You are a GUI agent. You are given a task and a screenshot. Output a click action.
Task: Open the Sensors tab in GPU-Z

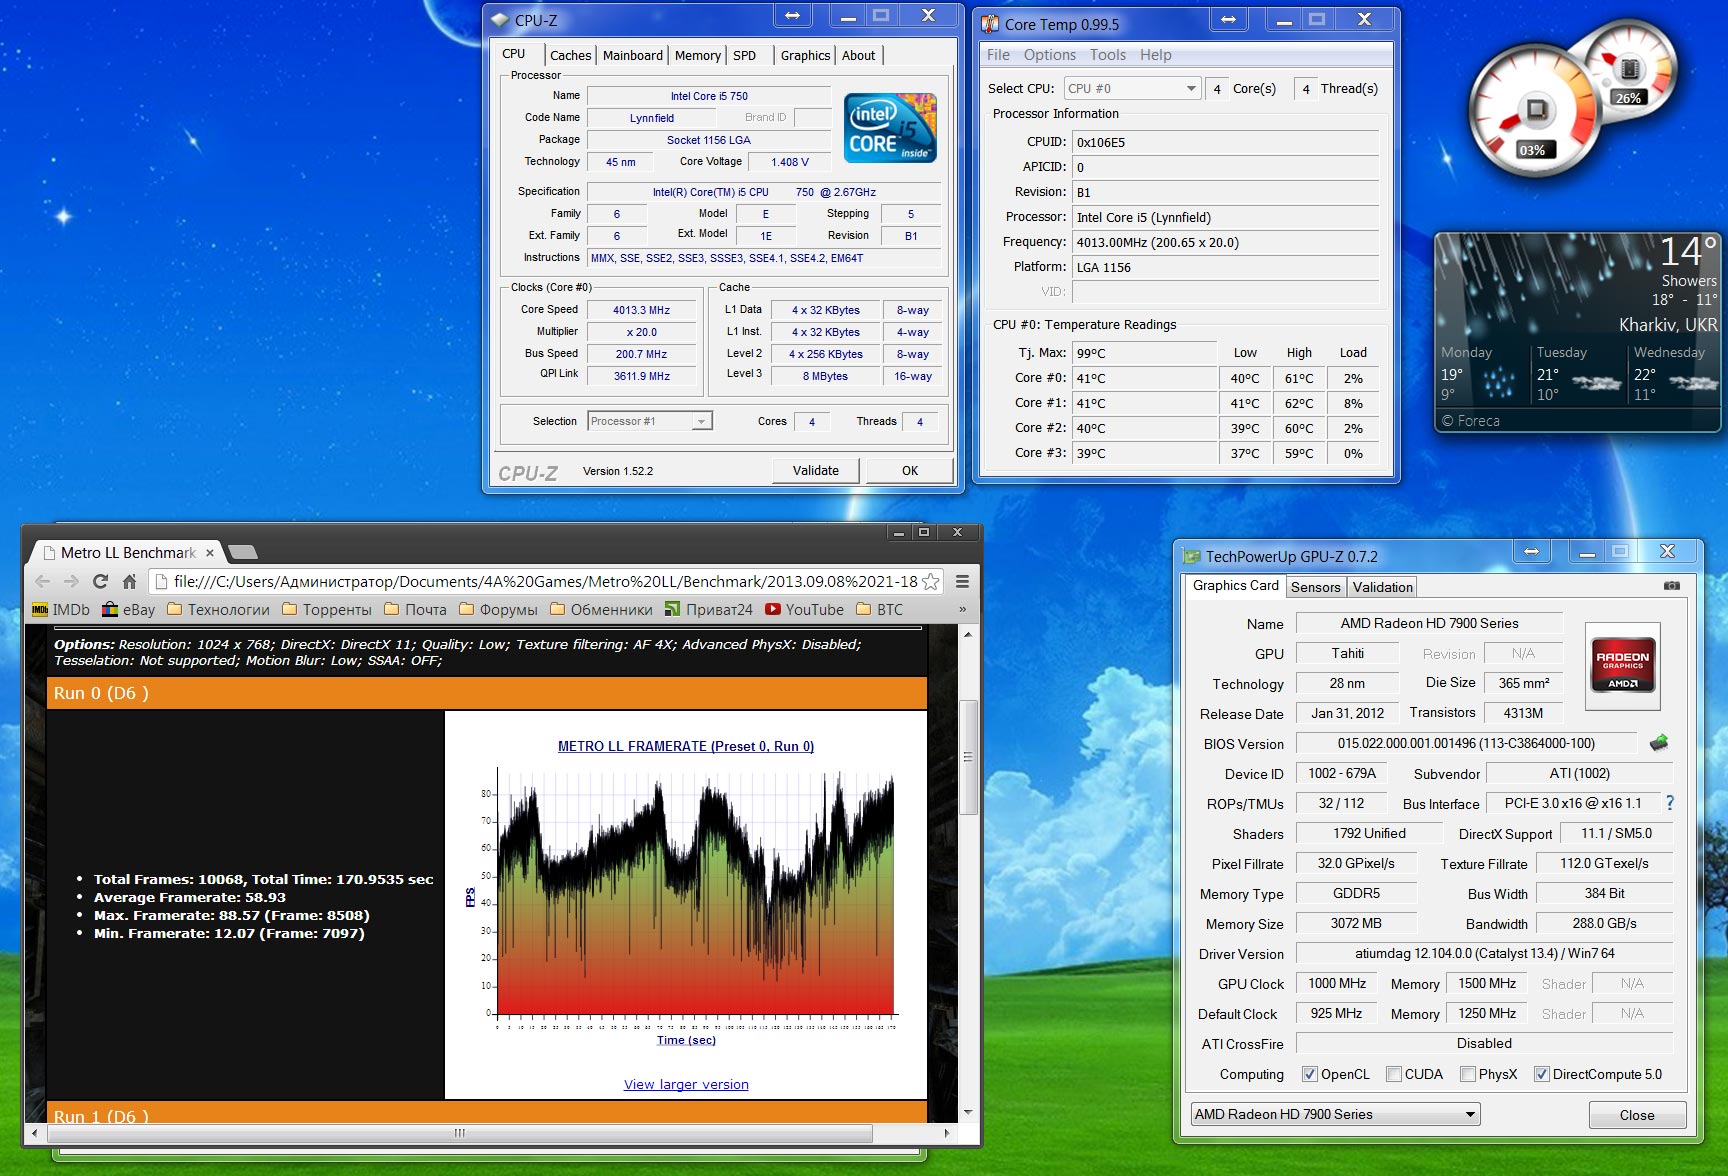click(x=1315, y=587)
